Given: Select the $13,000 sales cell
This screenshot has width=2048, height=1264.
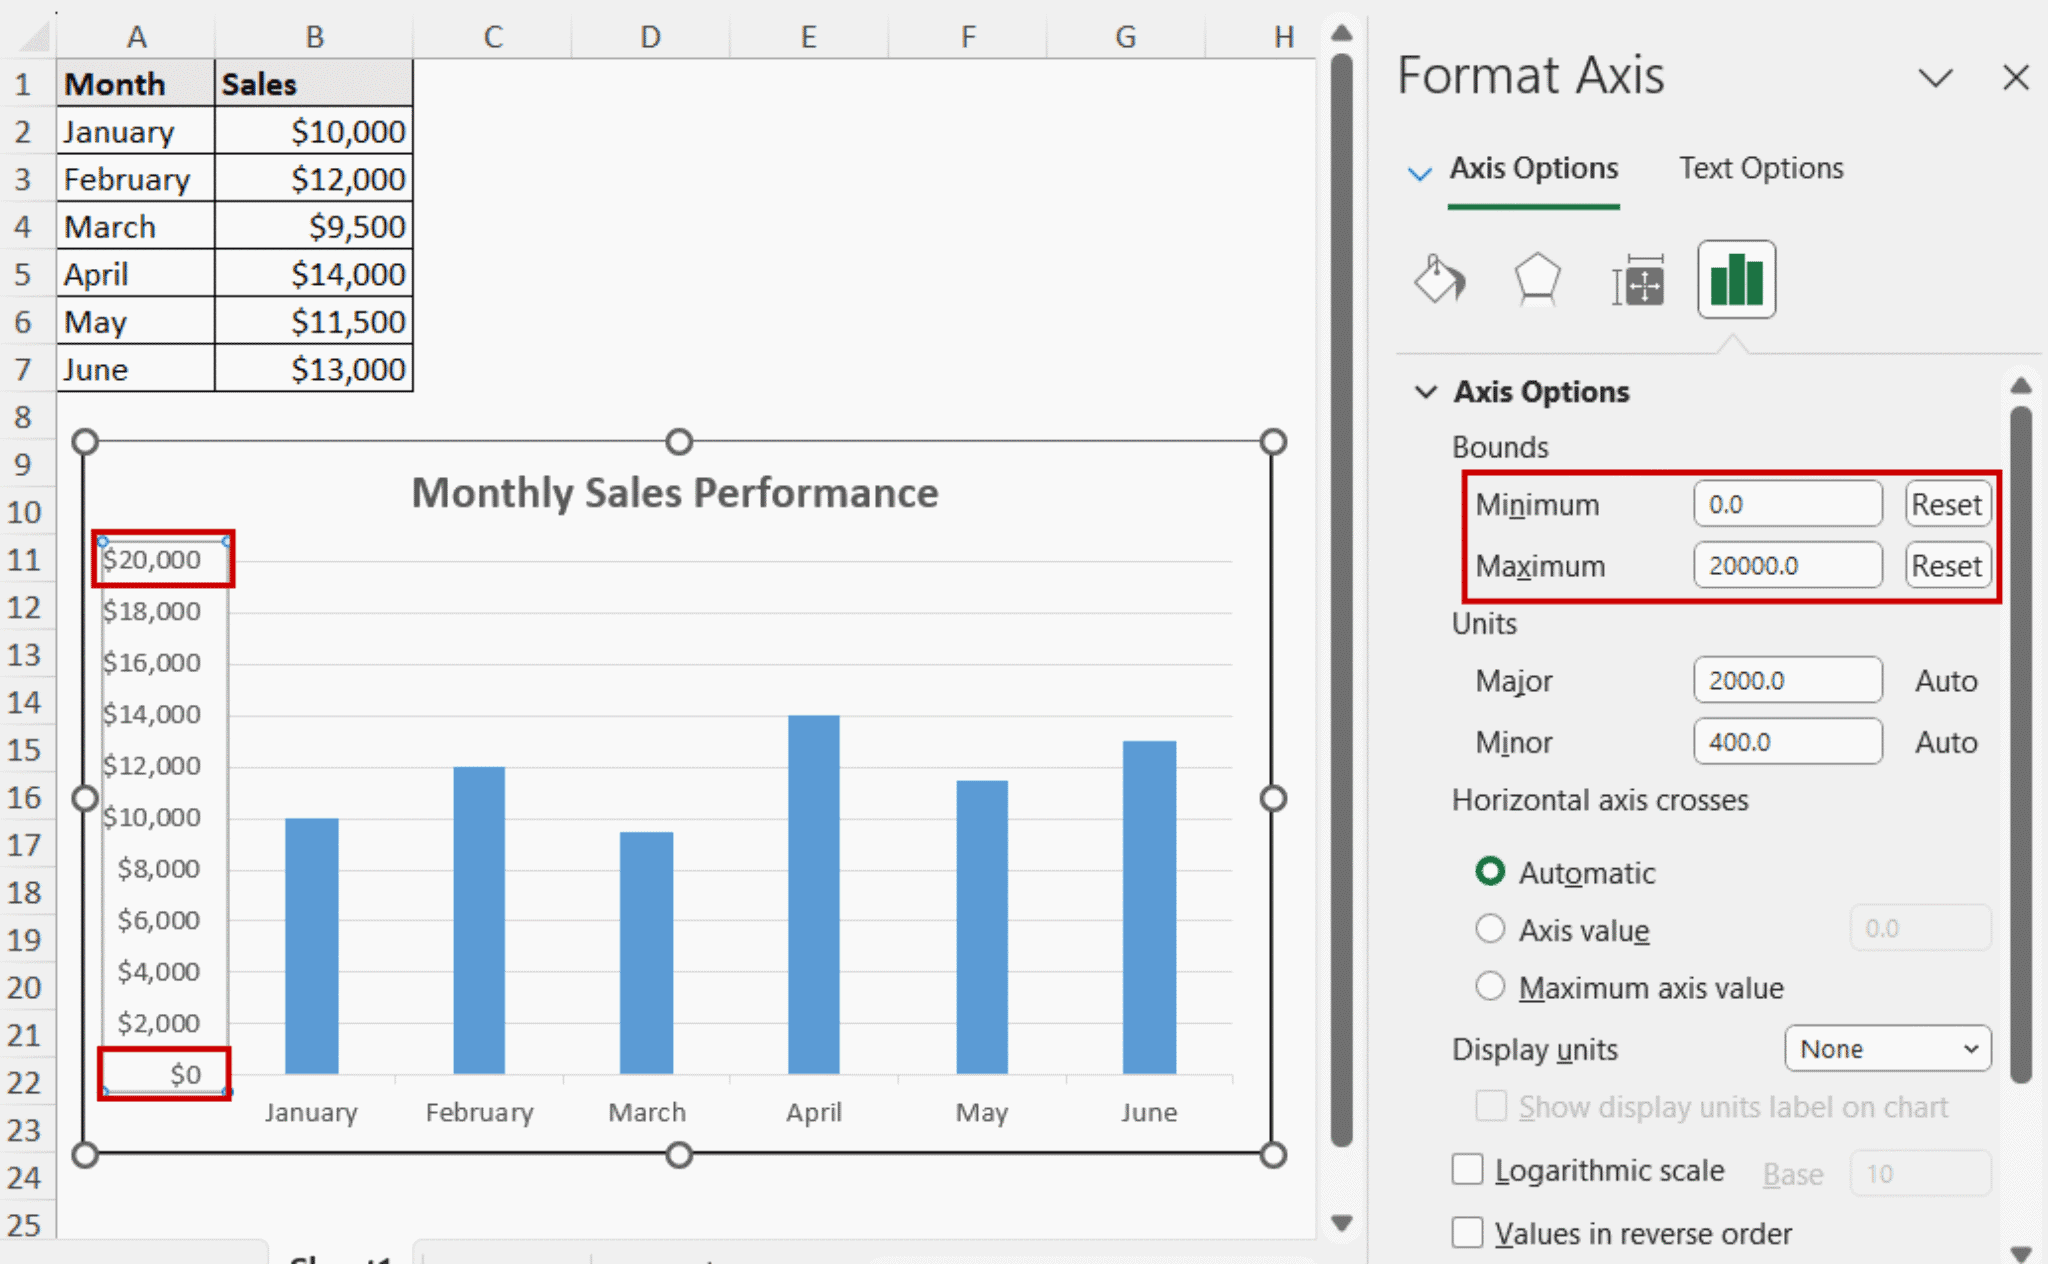Looking at the screenshot, I should click(x=313, y=369).
